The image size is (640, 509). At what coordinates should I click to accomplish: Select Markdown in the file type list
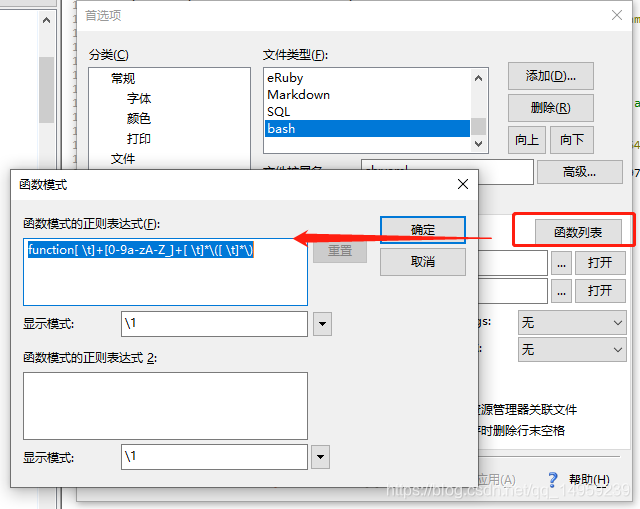click(367, 95)
